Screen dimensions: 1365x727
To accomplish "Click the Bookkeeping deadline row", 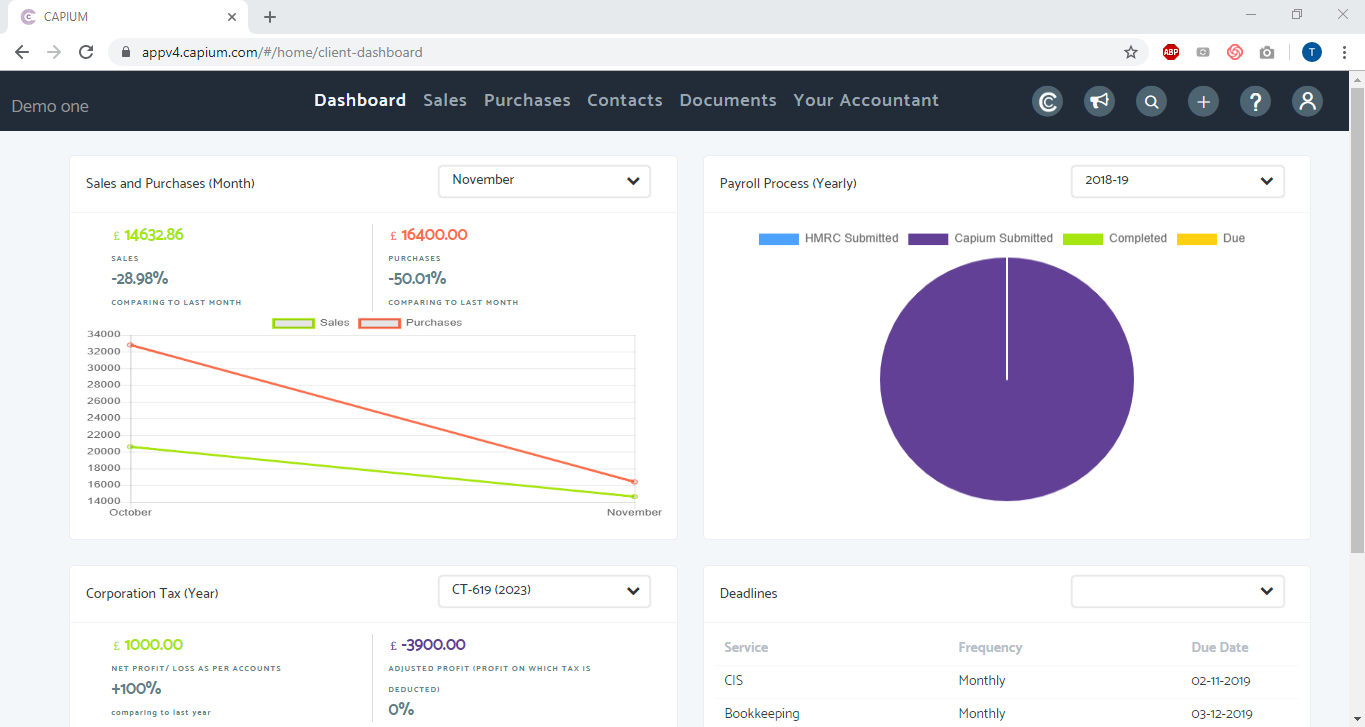I will 1008,713.
